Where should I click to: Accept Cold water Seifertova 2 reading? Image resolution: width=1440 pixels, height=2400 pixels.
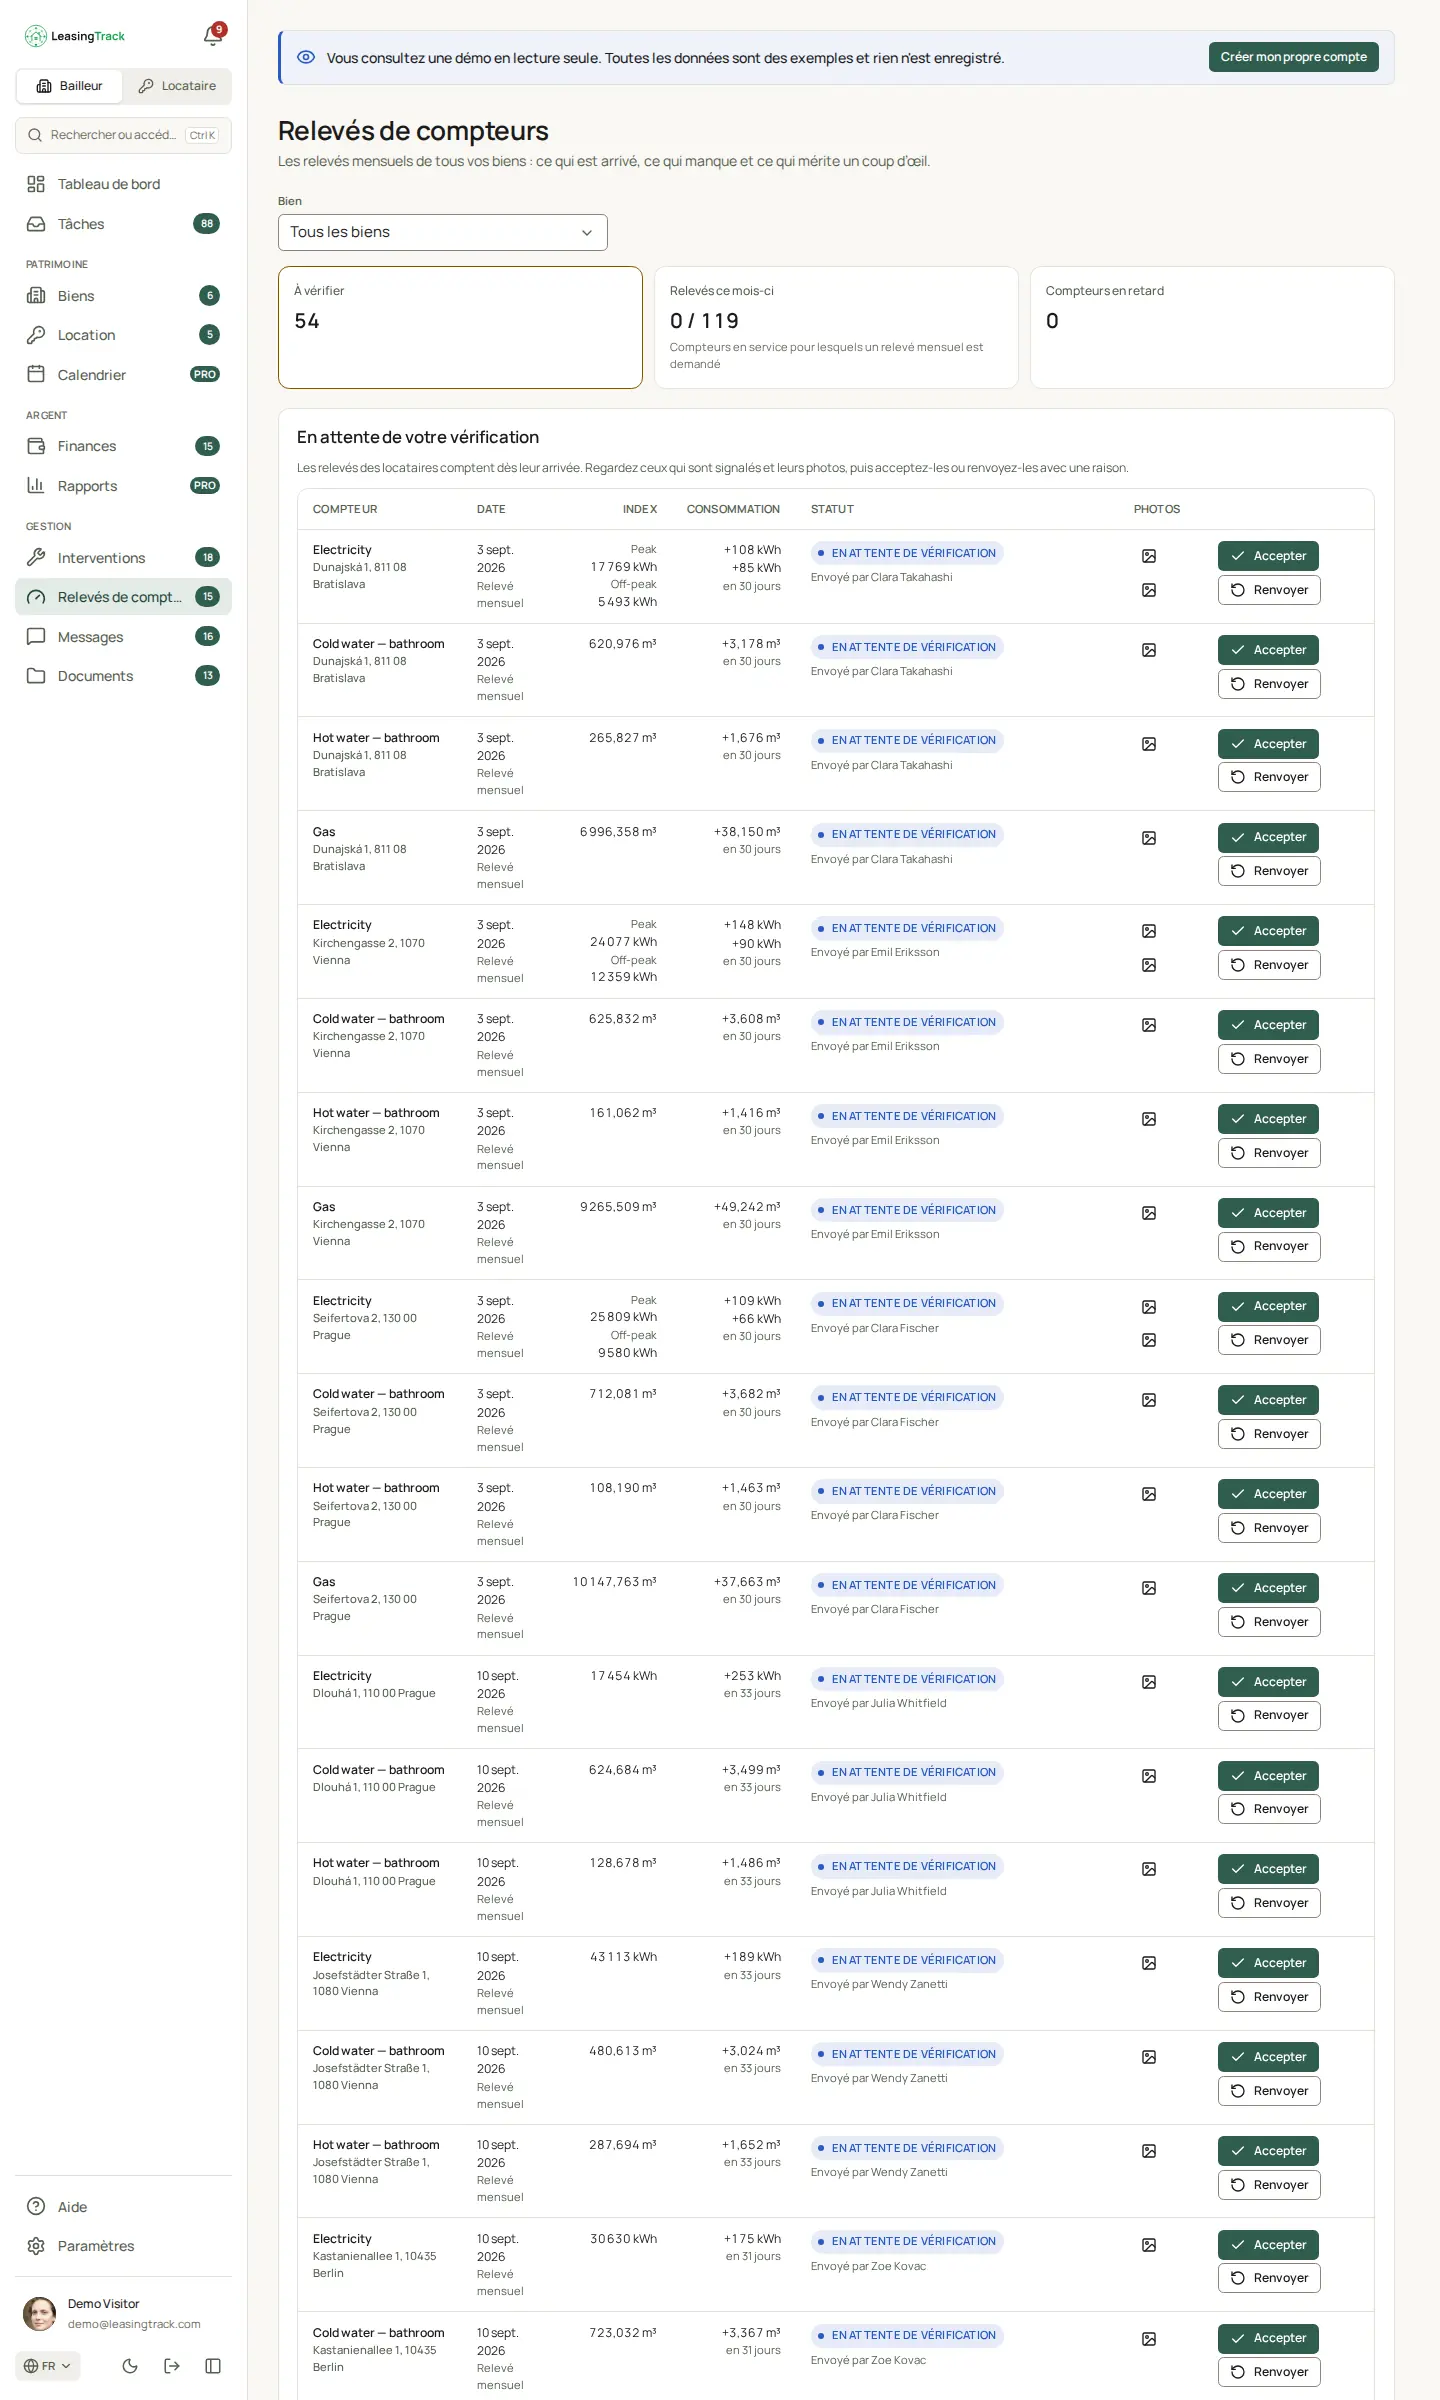click(1269, 1400)
